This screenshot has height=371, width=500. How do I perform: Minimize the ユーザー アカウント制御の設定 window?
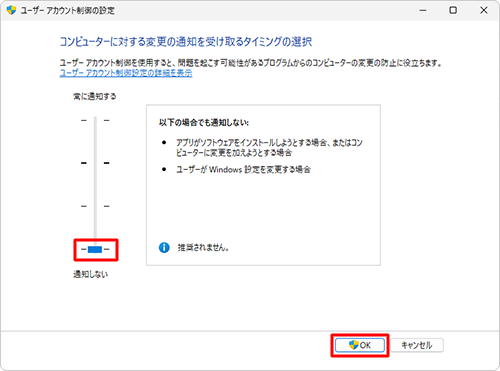423,10
